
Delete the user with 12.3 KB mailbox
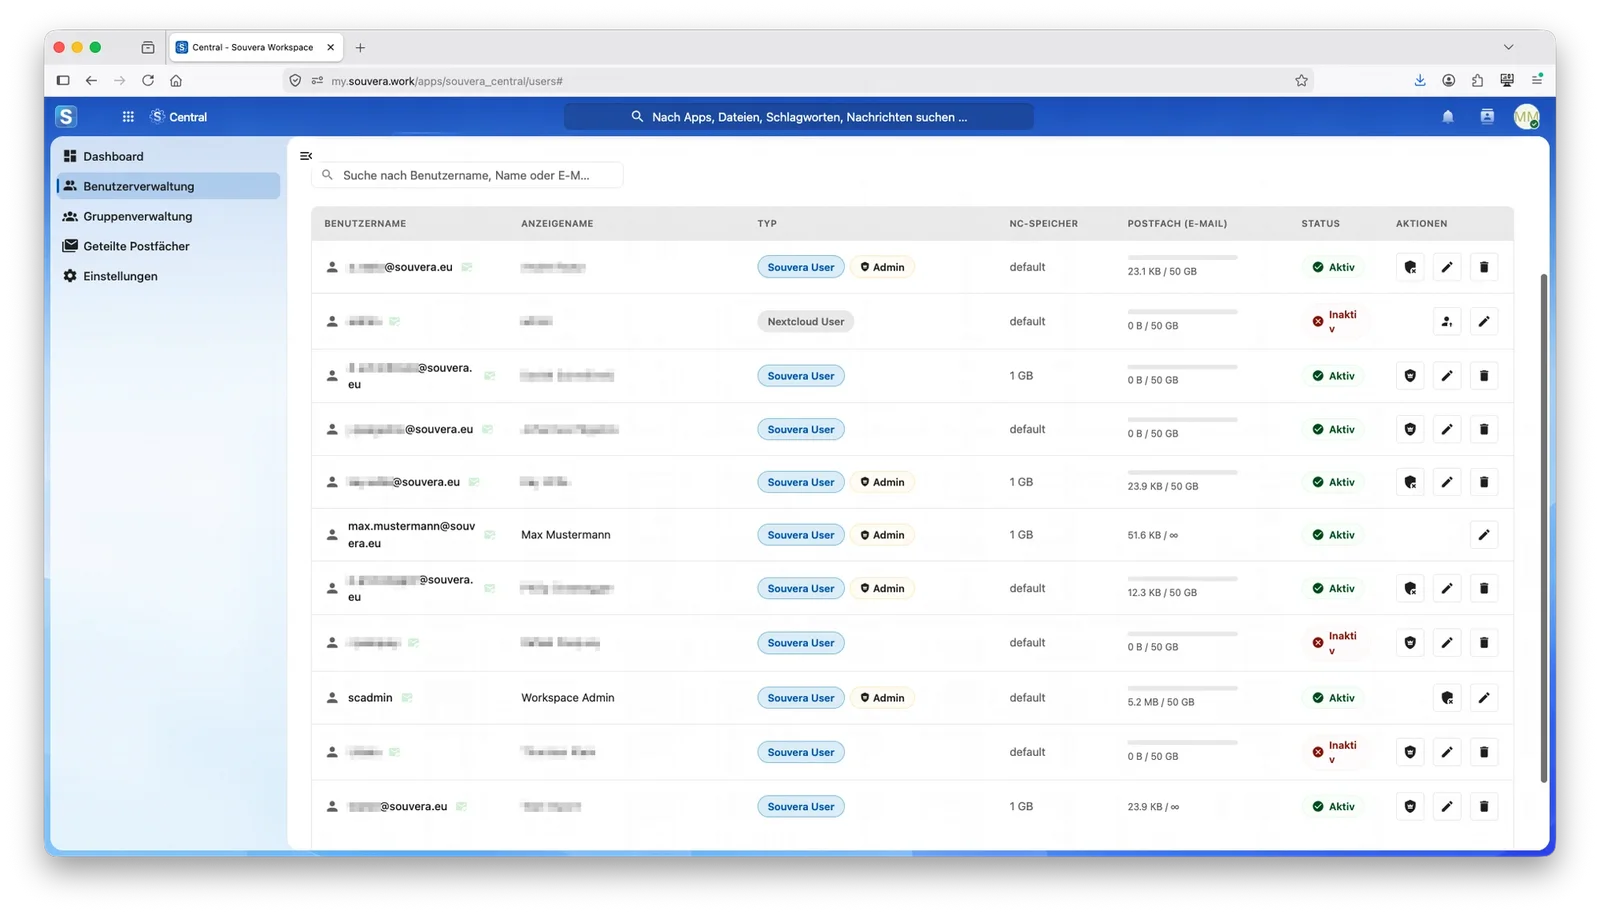pos(1484,588)
